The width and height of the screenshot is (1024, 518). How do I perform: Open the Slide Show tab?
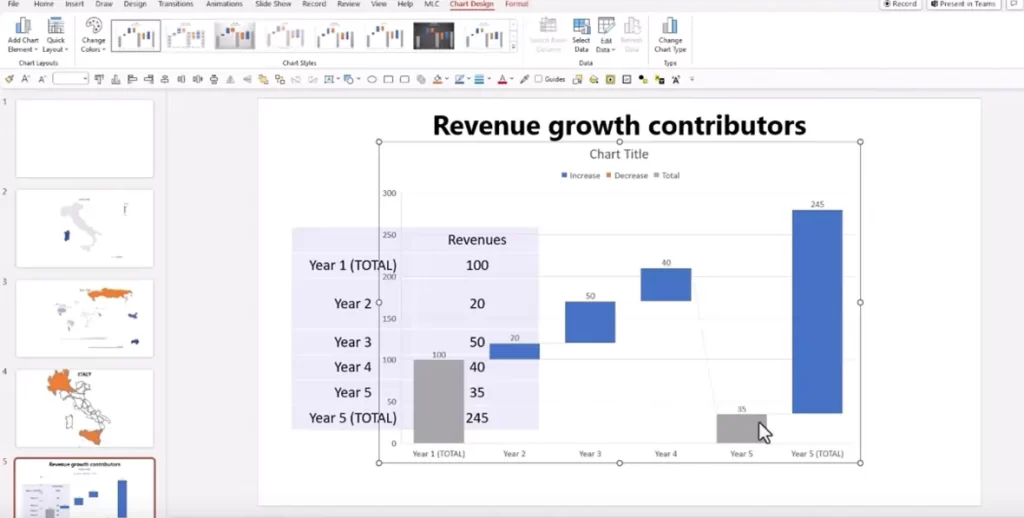273,4
